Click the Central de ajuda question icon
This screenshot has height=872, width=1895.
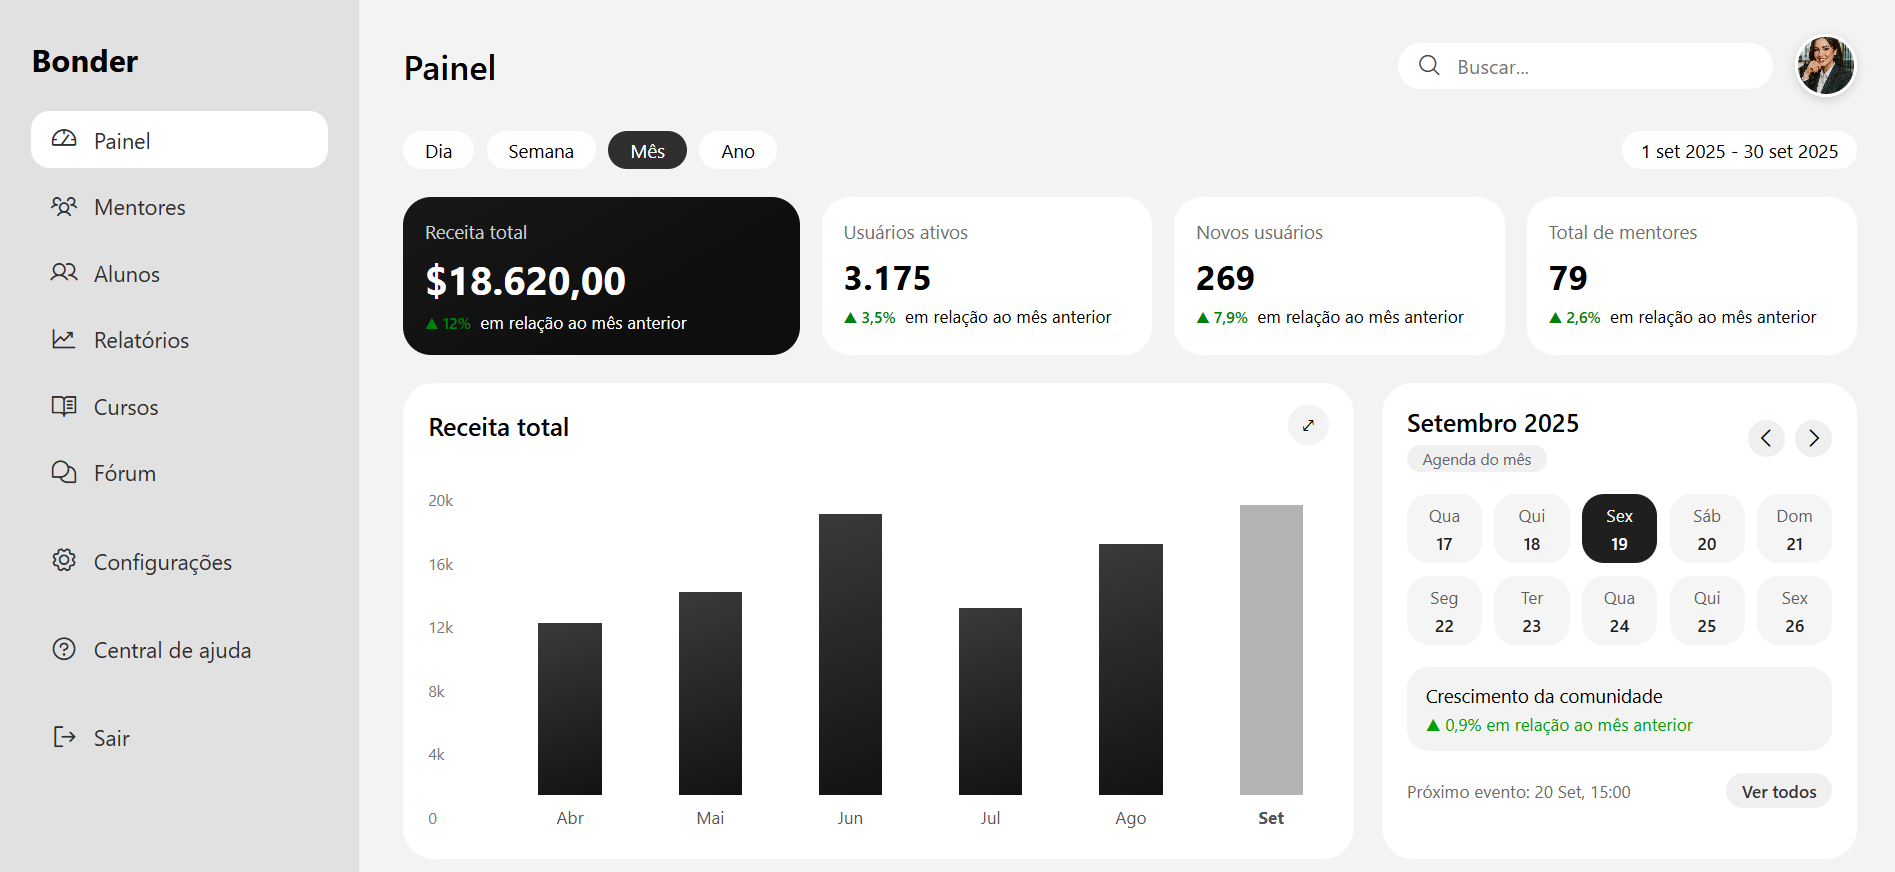(64, 649)
